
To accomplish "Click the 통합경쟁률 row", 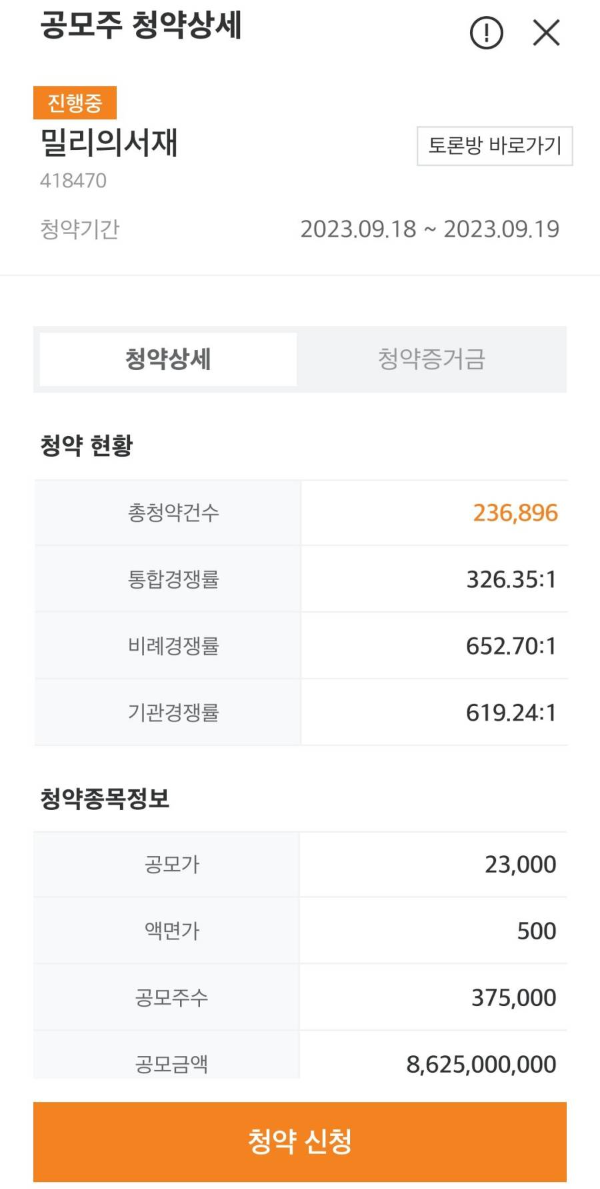I will 300,578.
